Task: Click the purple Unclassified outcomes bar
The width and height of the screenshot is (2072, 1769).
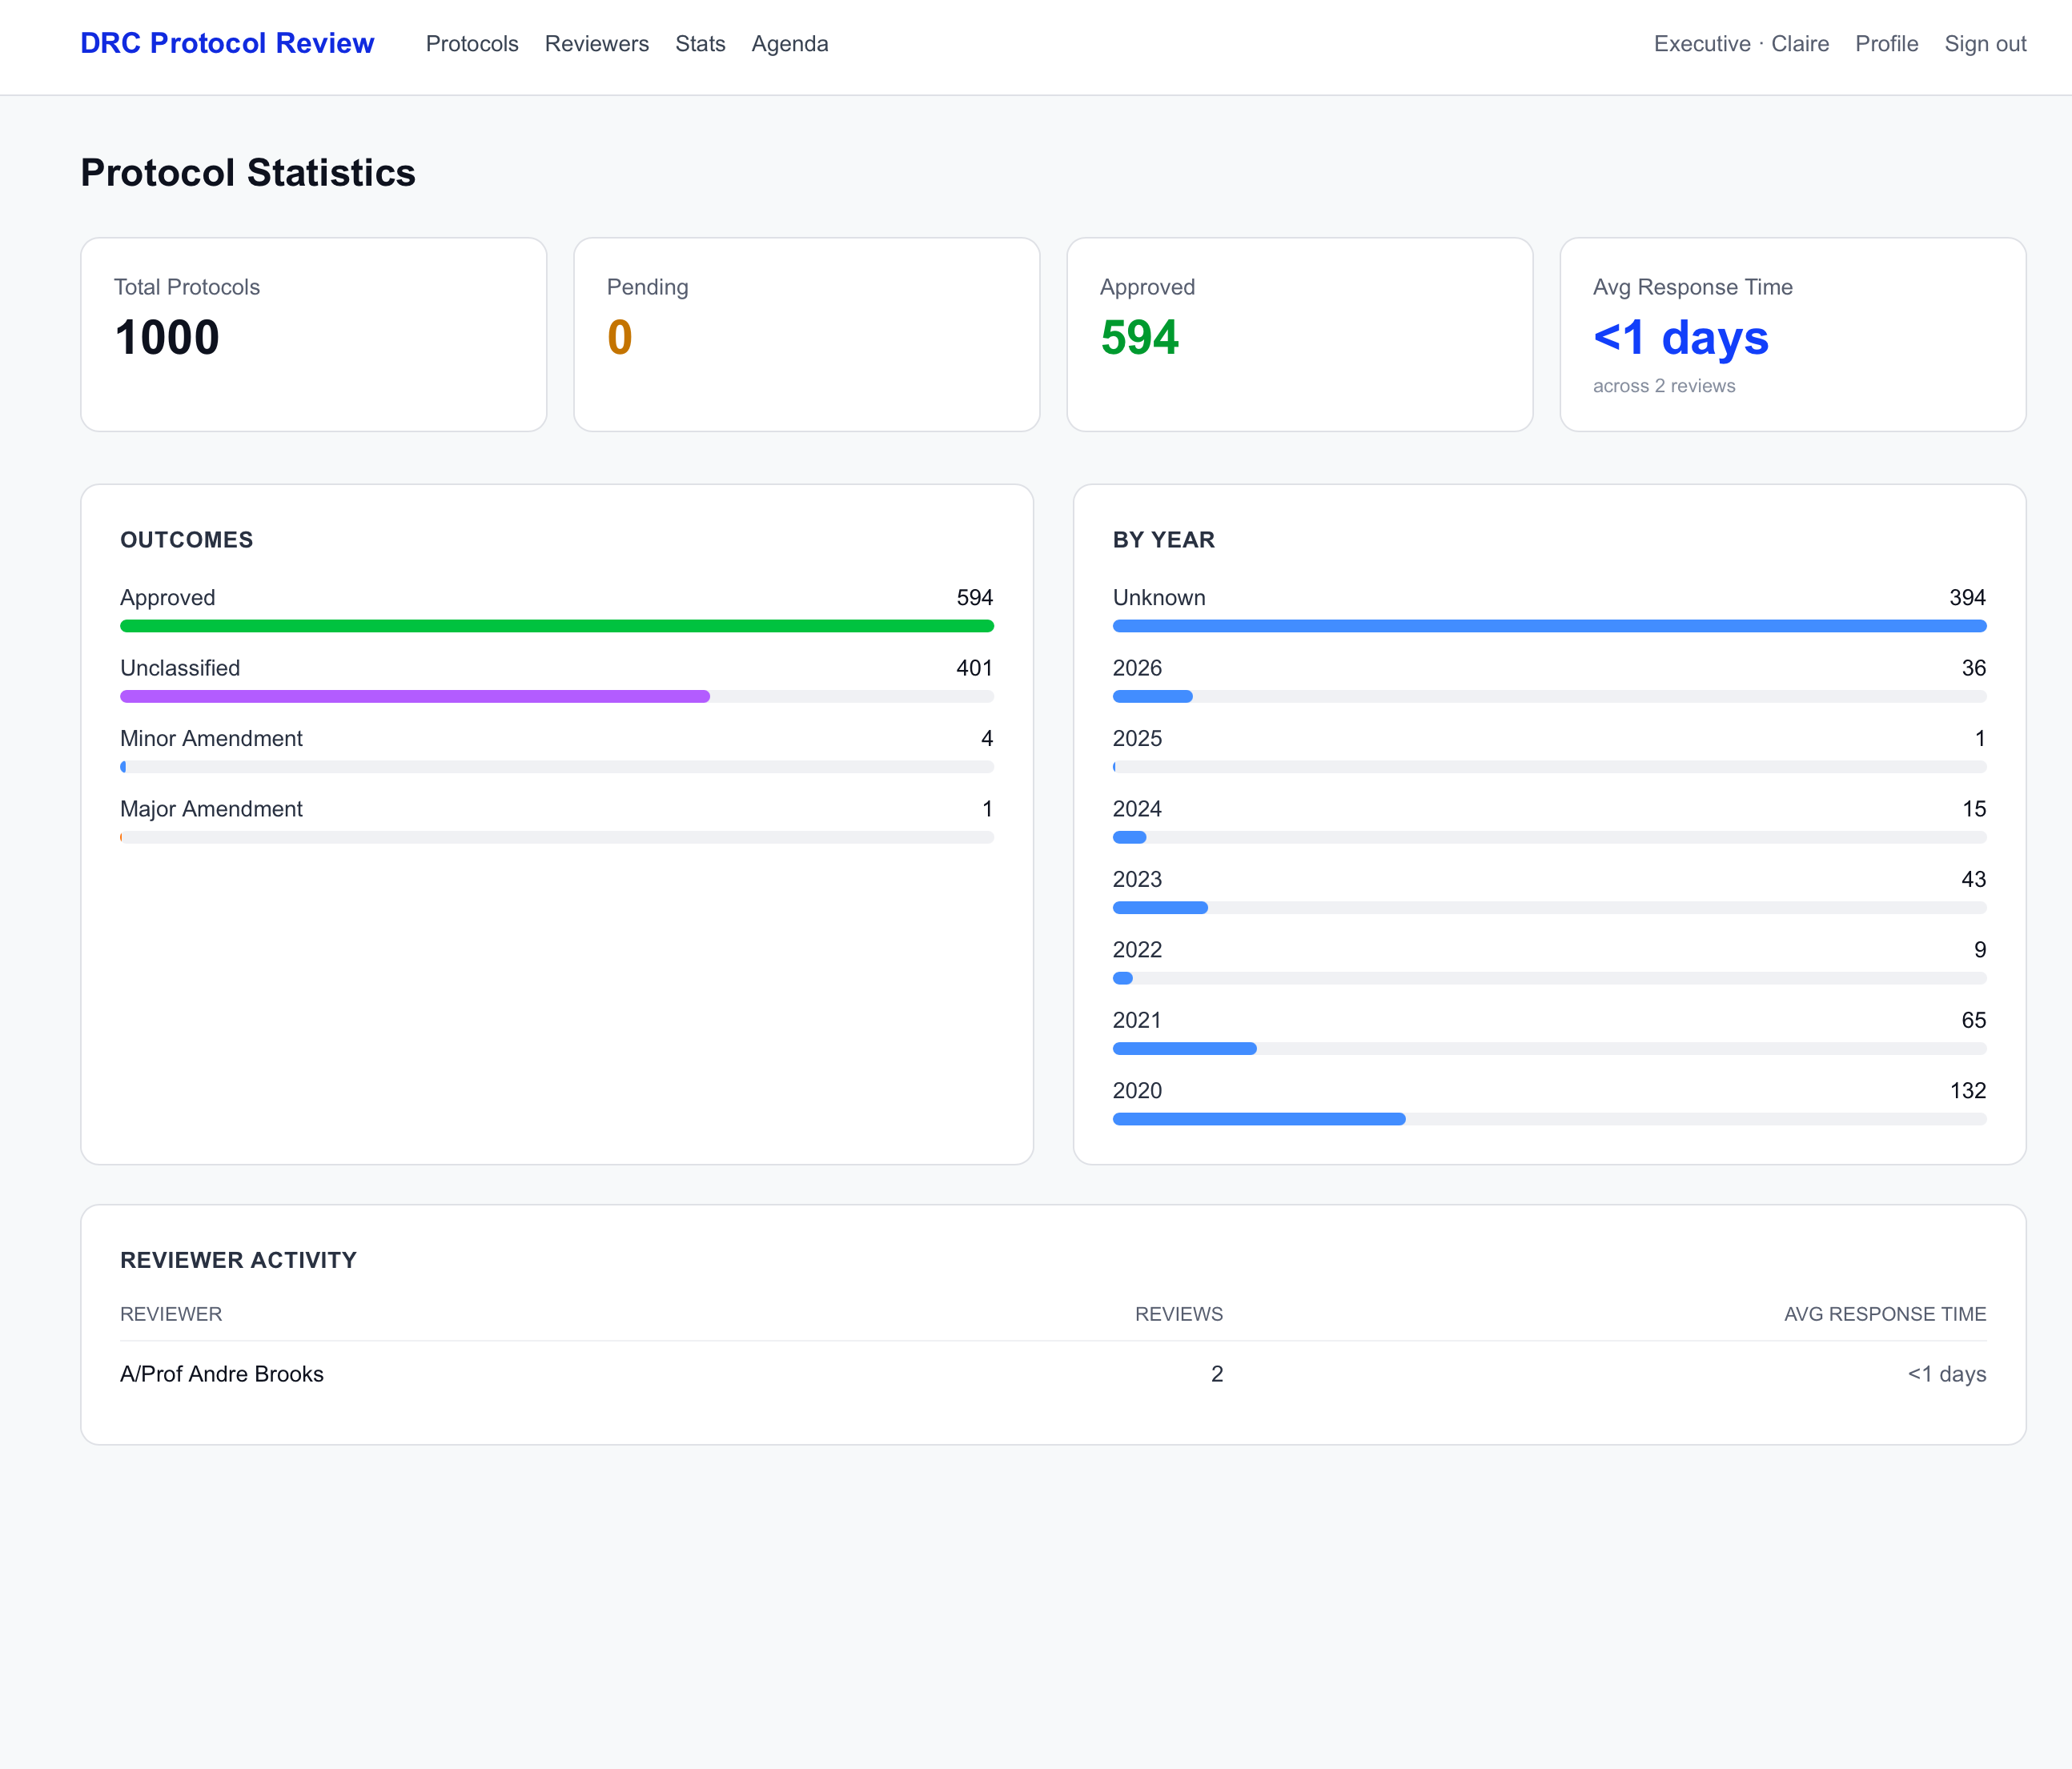Action: pyautogui.click(x=415, y=696)
